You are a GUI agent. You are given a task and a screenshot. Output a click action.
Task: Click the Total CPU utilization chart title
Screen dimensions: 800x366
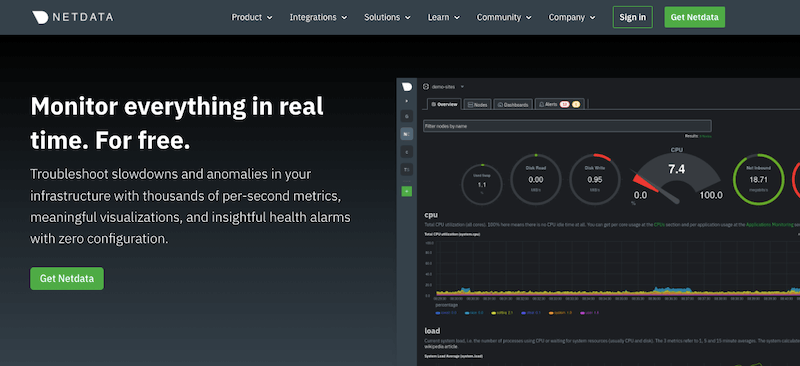tap(453, 234)
